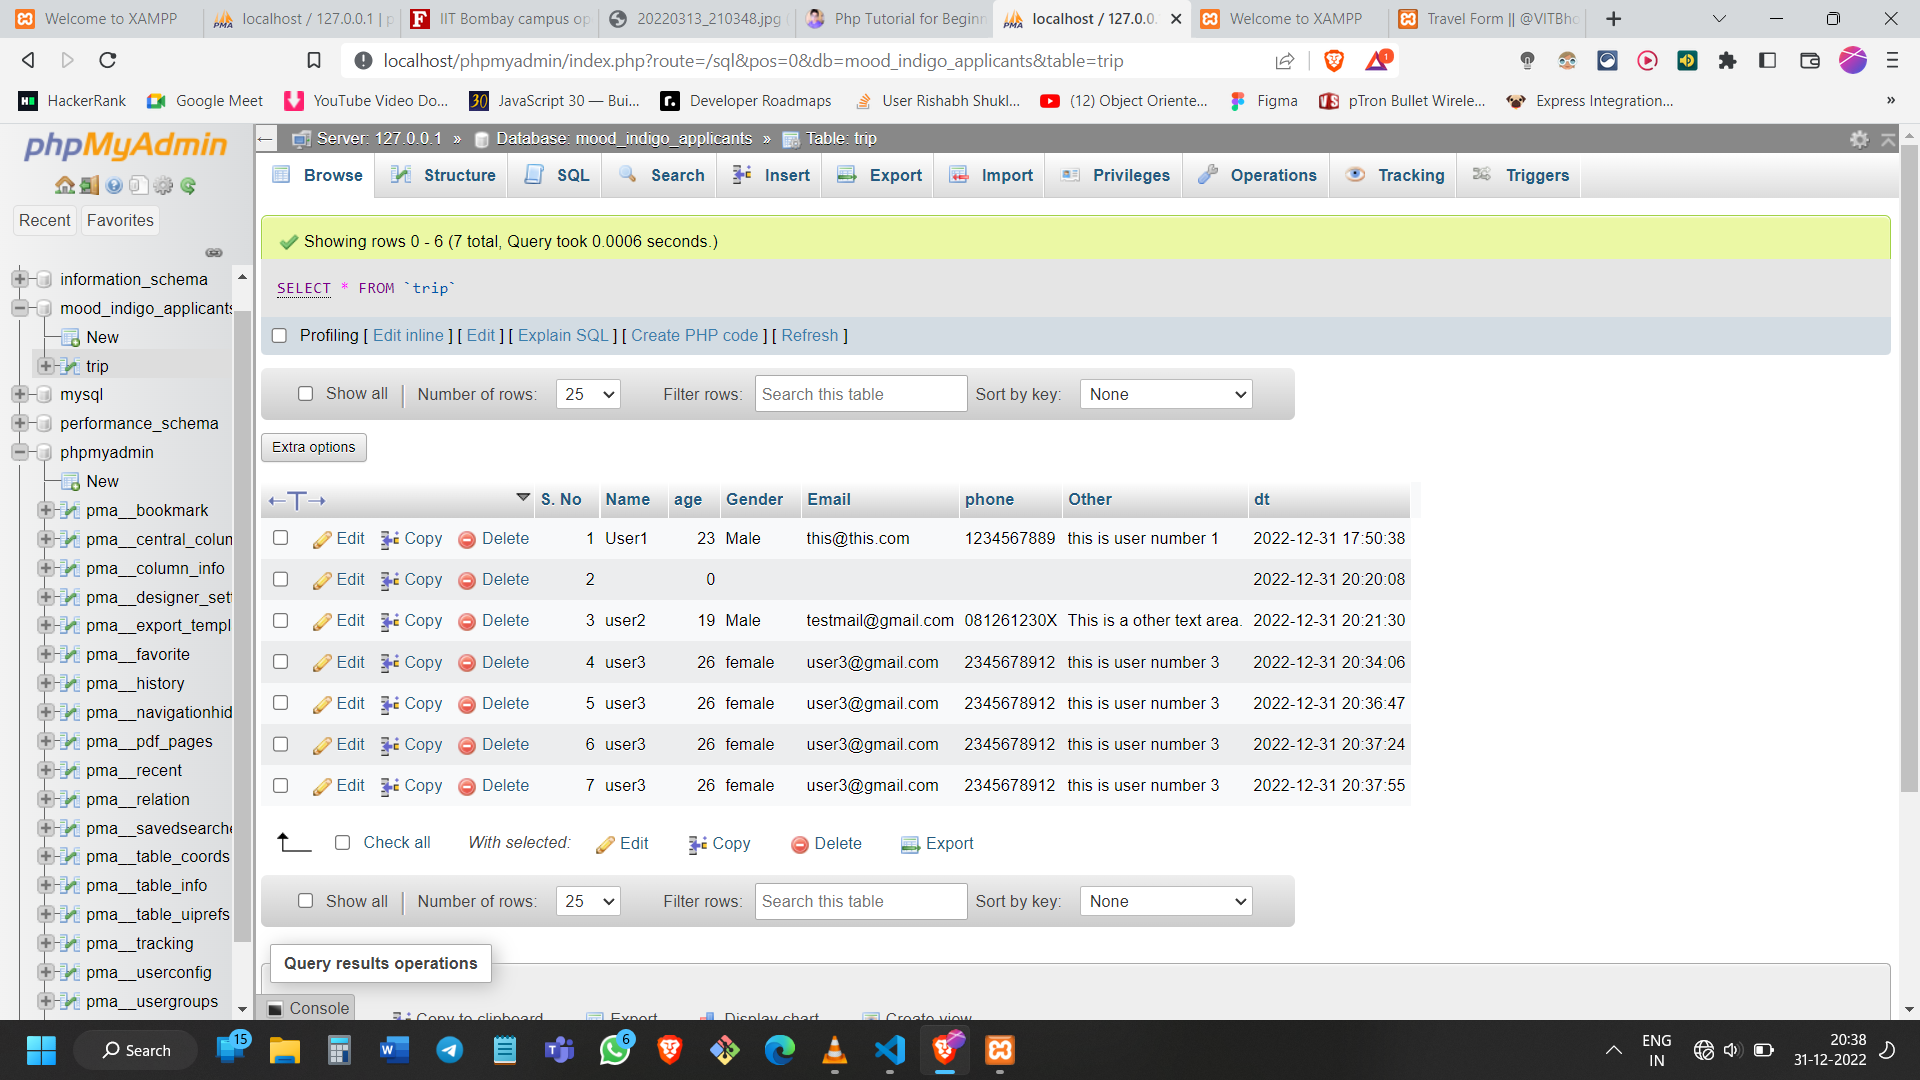Open Brave wallet icon in toolbar

(1809, 61)
